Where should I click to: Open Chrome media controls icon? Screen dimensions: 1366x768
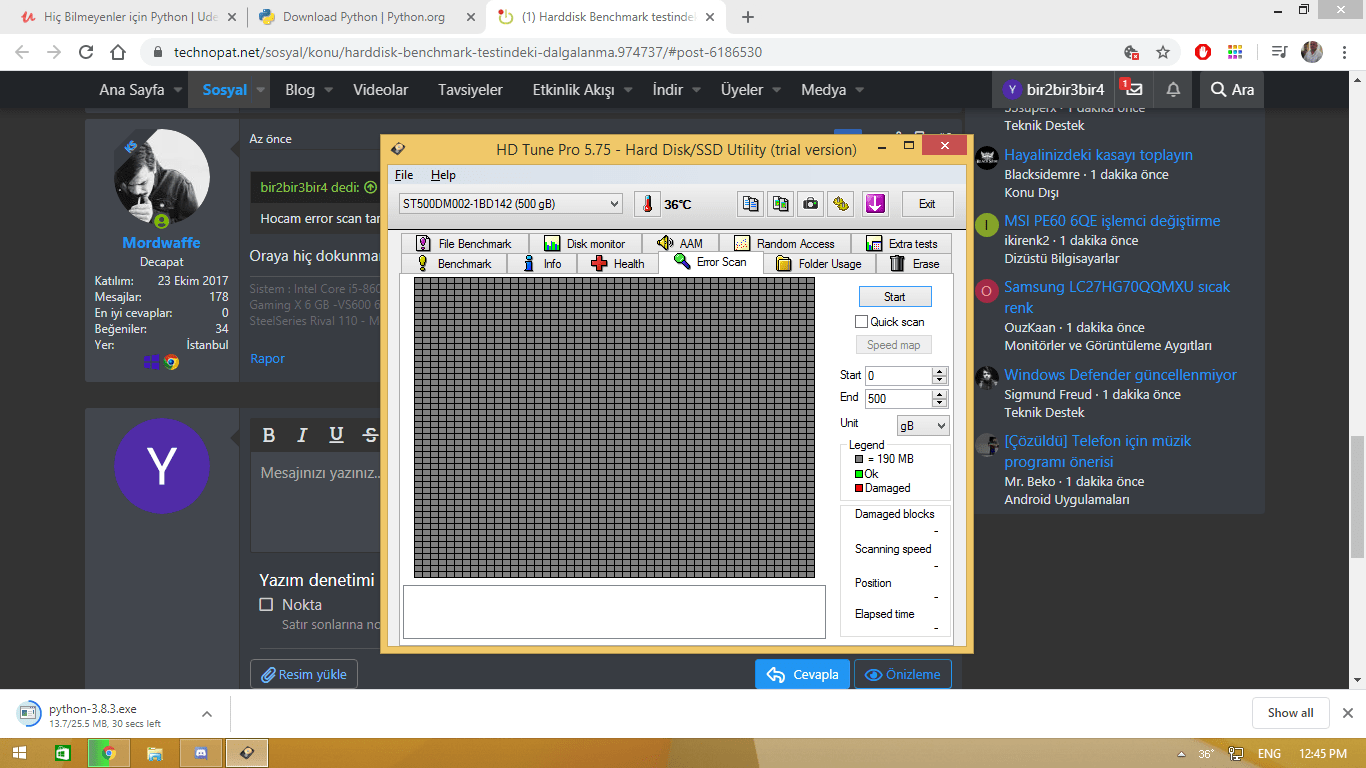pyautogui.click(x=1279, y=52)
